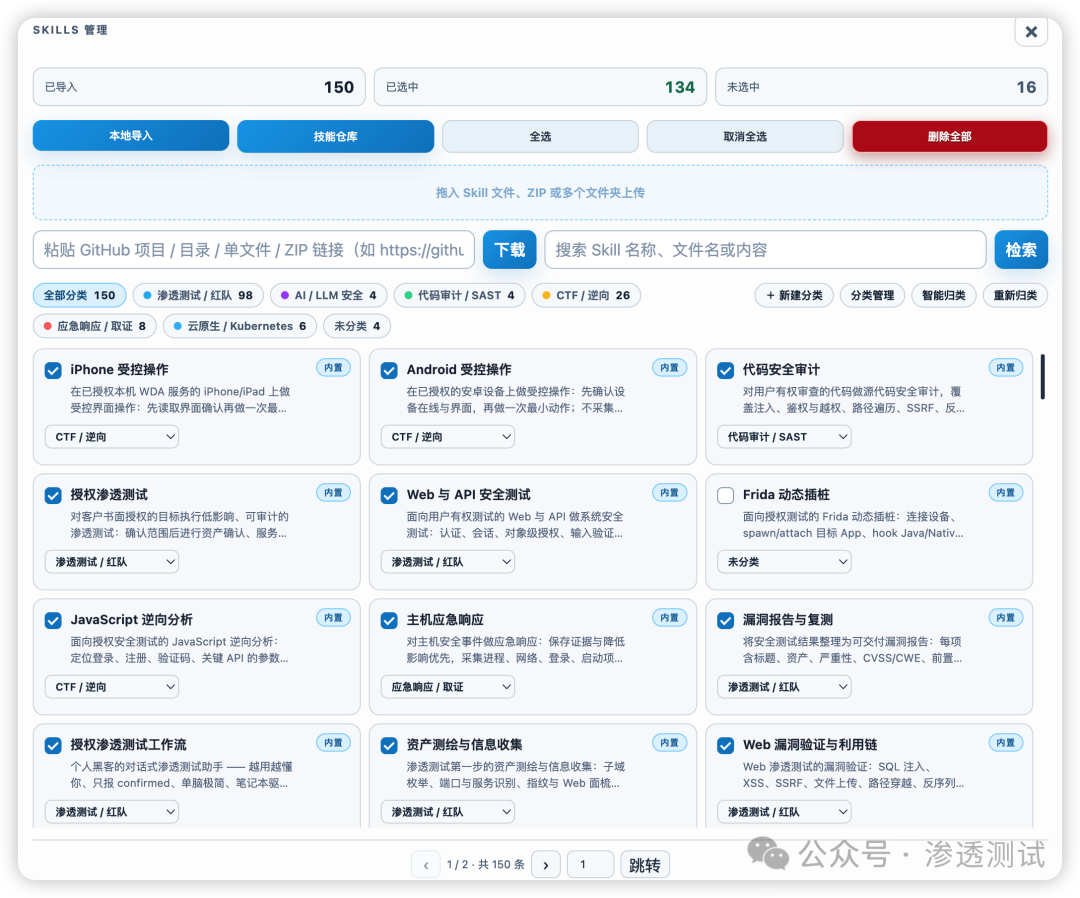This screenshot has height=898, width=1080.
Task: Go to the previous page arrow
Action: (x=426, y=865)
